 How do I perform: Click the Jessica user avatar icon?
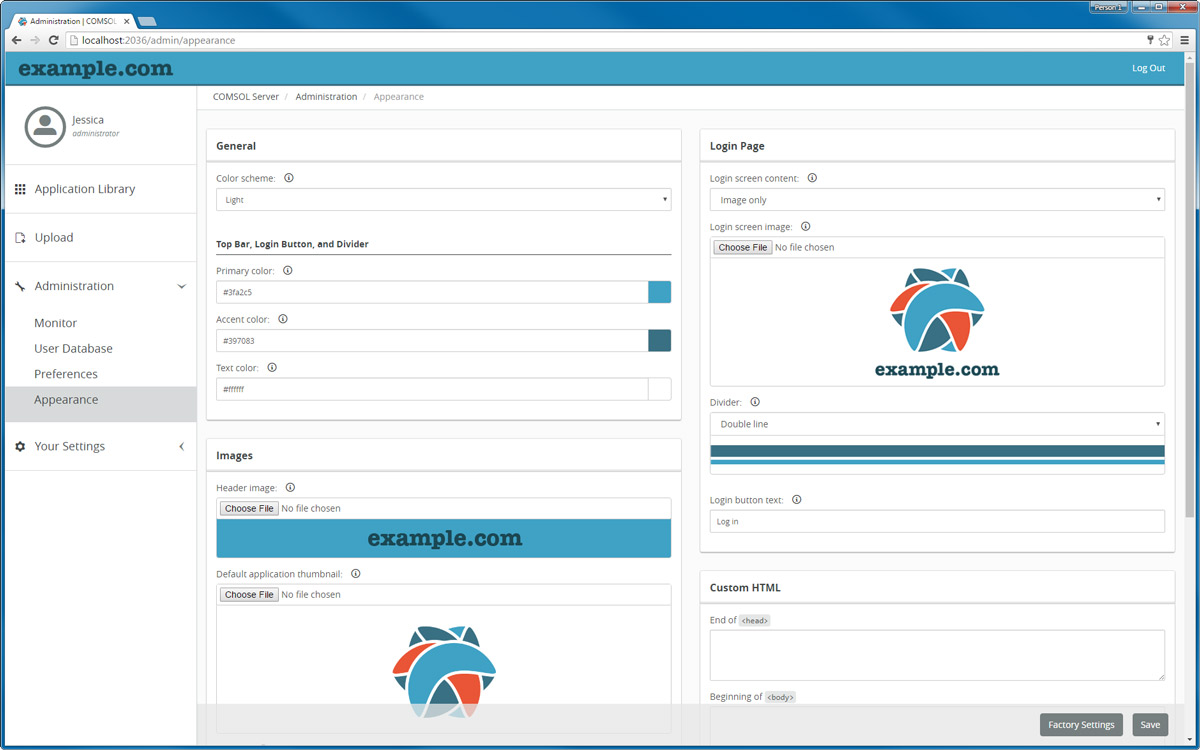[44, 126]
